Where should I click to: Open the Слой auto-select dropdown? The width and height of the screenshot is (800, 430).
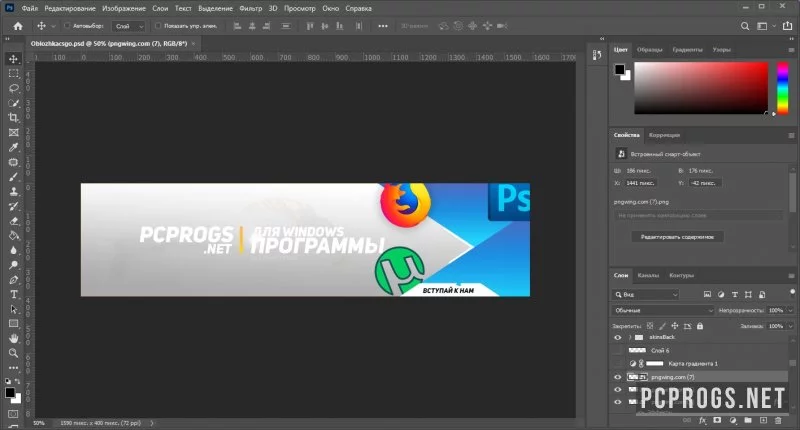click(129, 26)
